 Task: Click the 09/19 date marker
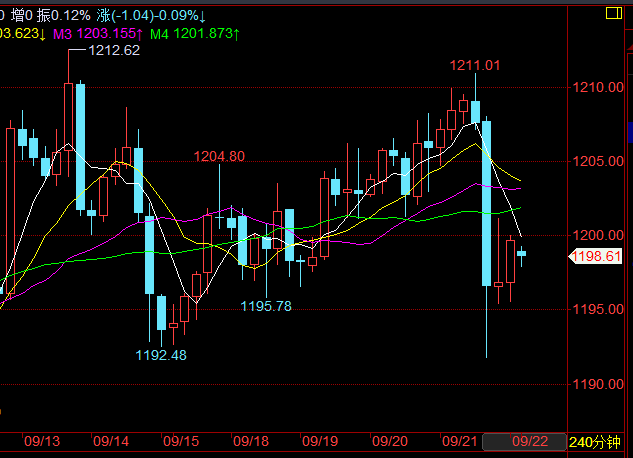tap(320, 441)
